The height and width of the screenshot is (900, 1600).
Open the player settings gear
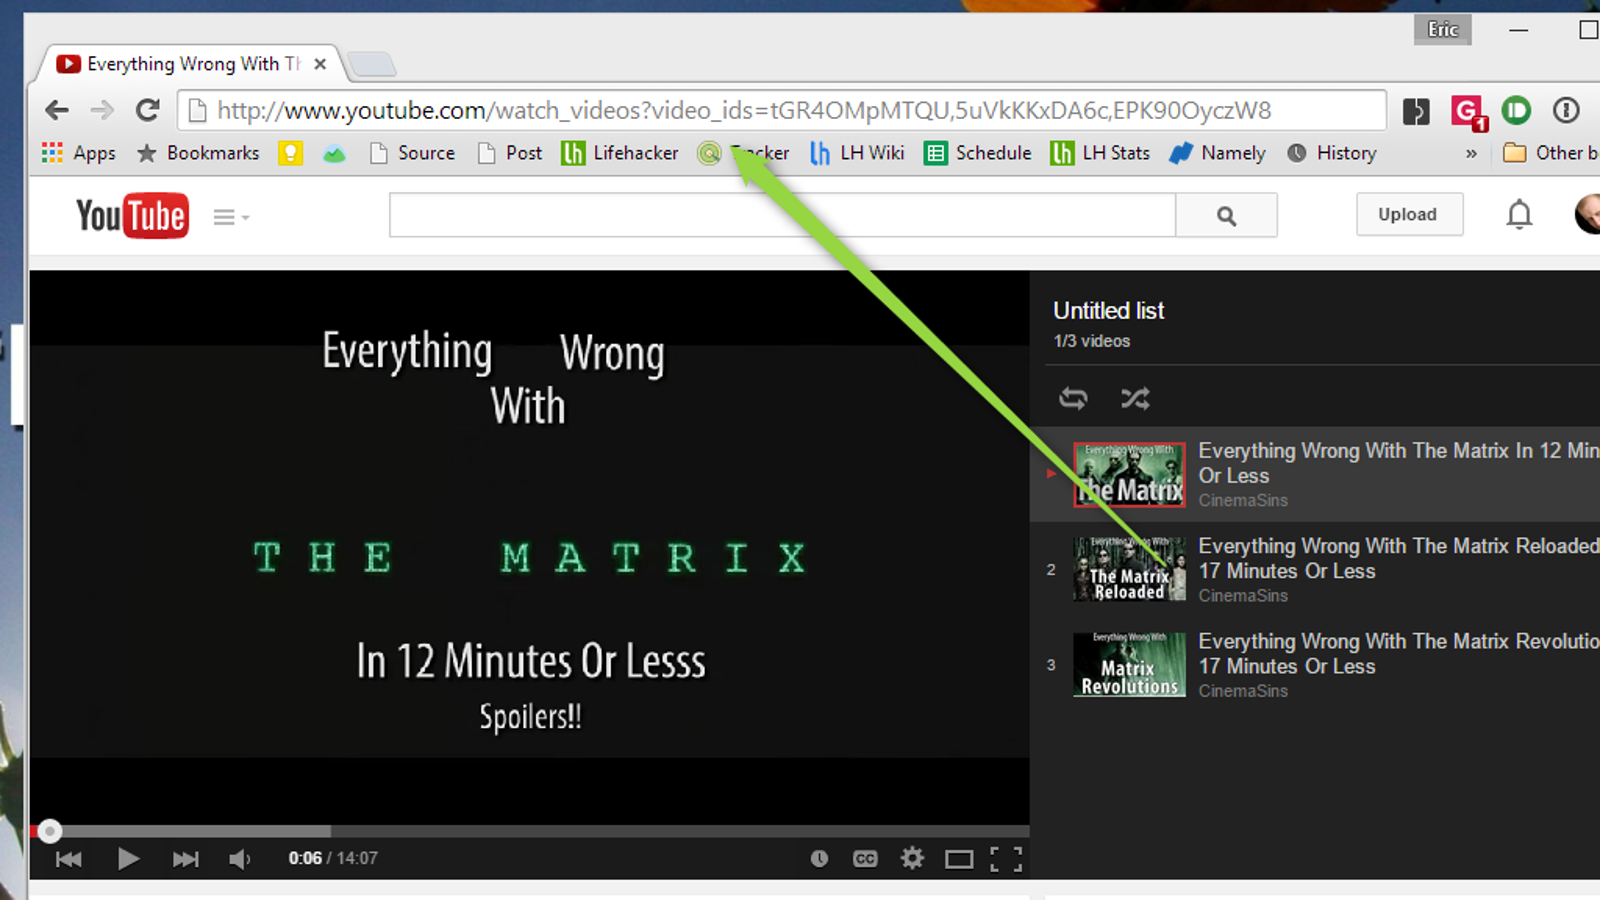pos(912,858)
